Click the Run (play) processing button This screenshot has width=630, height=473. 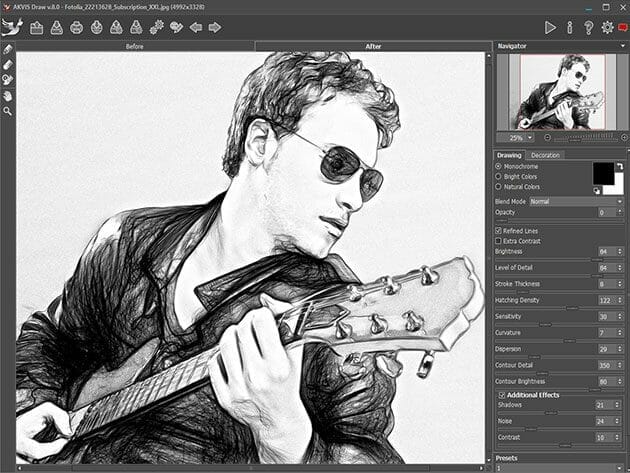pos(550,27)
